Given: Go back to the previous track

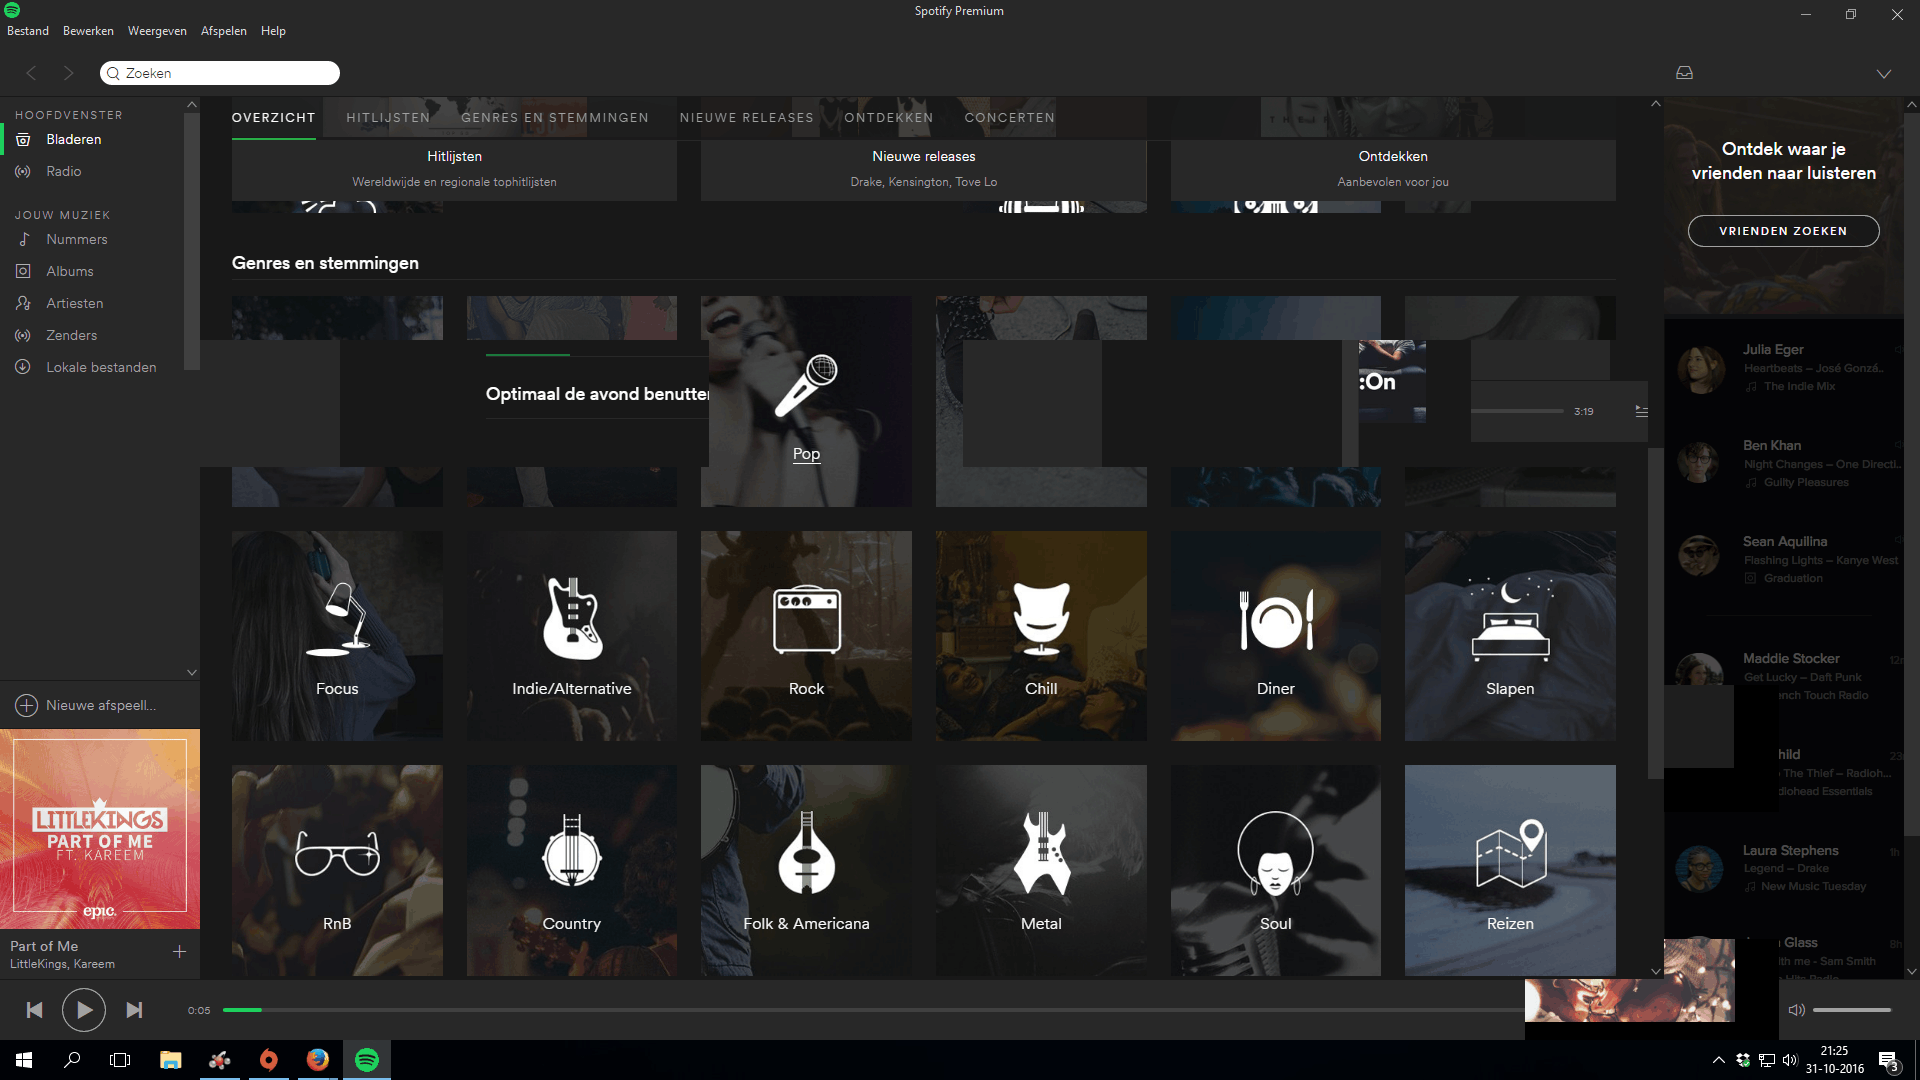Looking at the screenshot, I should tap(34, 1010).
